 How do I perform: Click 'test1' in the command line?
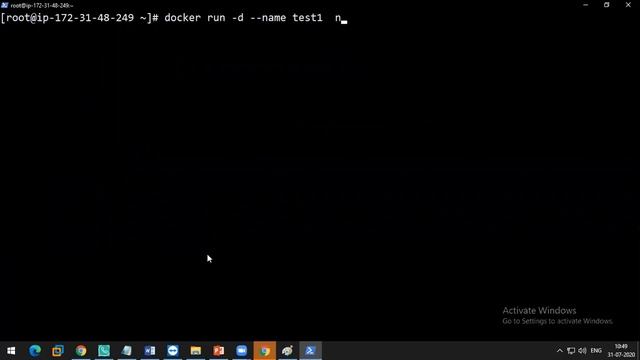[x=307, y=18]
